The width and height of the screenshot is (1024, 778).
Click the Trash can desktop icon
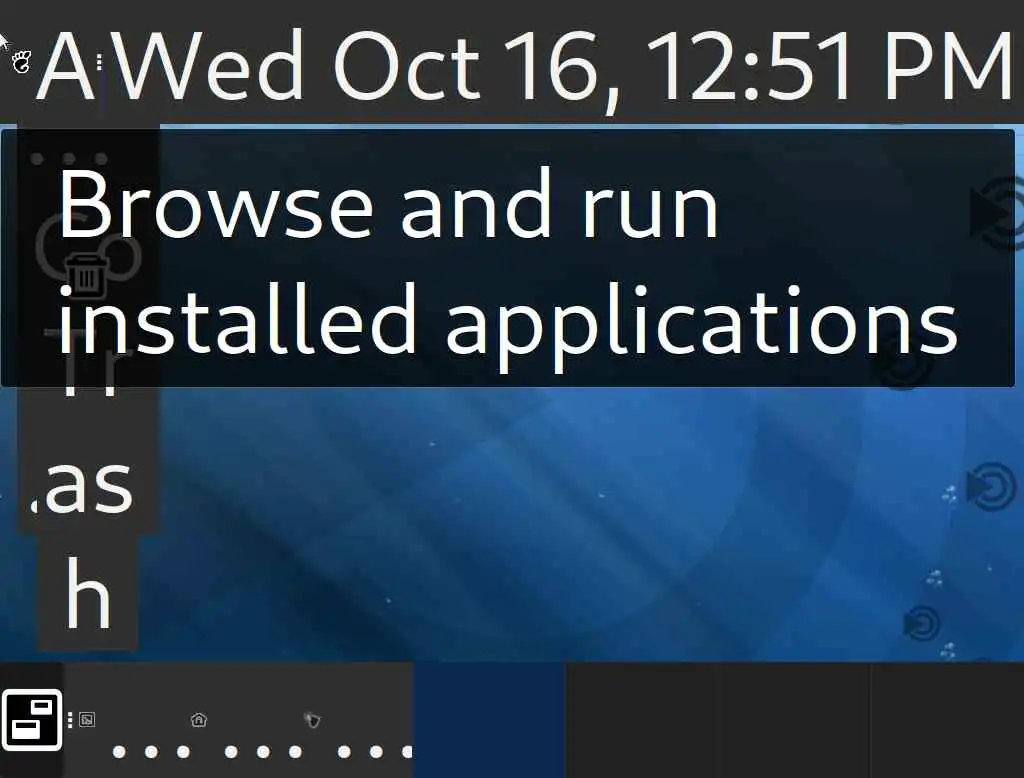pos(86,276)
